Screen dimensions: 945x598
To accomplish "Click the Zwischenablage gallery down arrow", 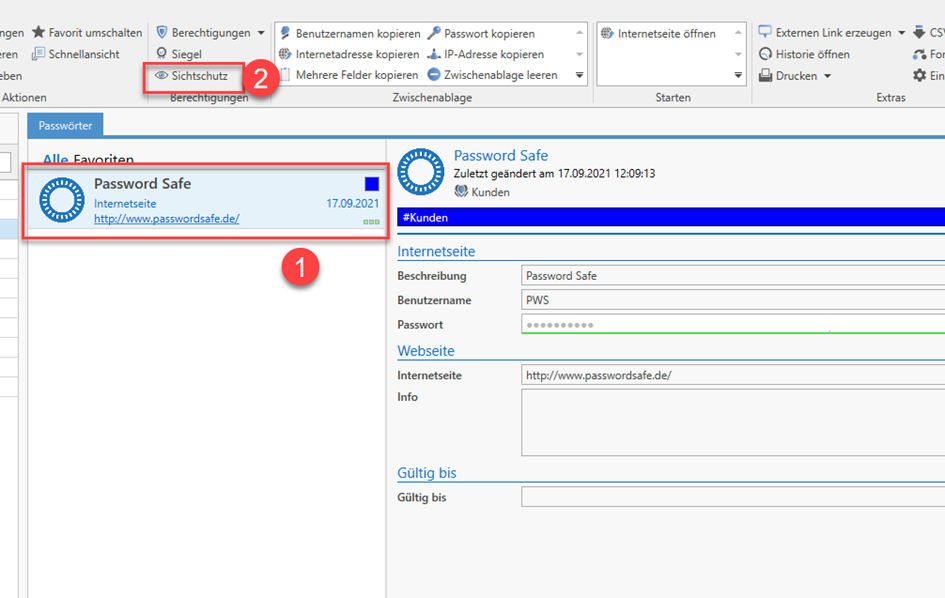I will point(579,54).
